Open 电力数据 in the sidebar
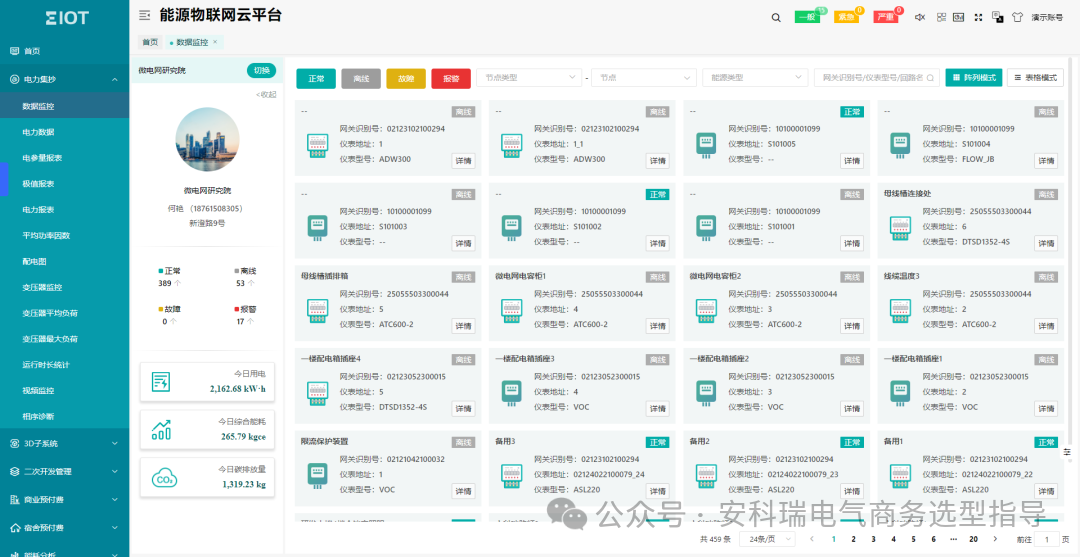1080x557 pixels. [64, 132]
